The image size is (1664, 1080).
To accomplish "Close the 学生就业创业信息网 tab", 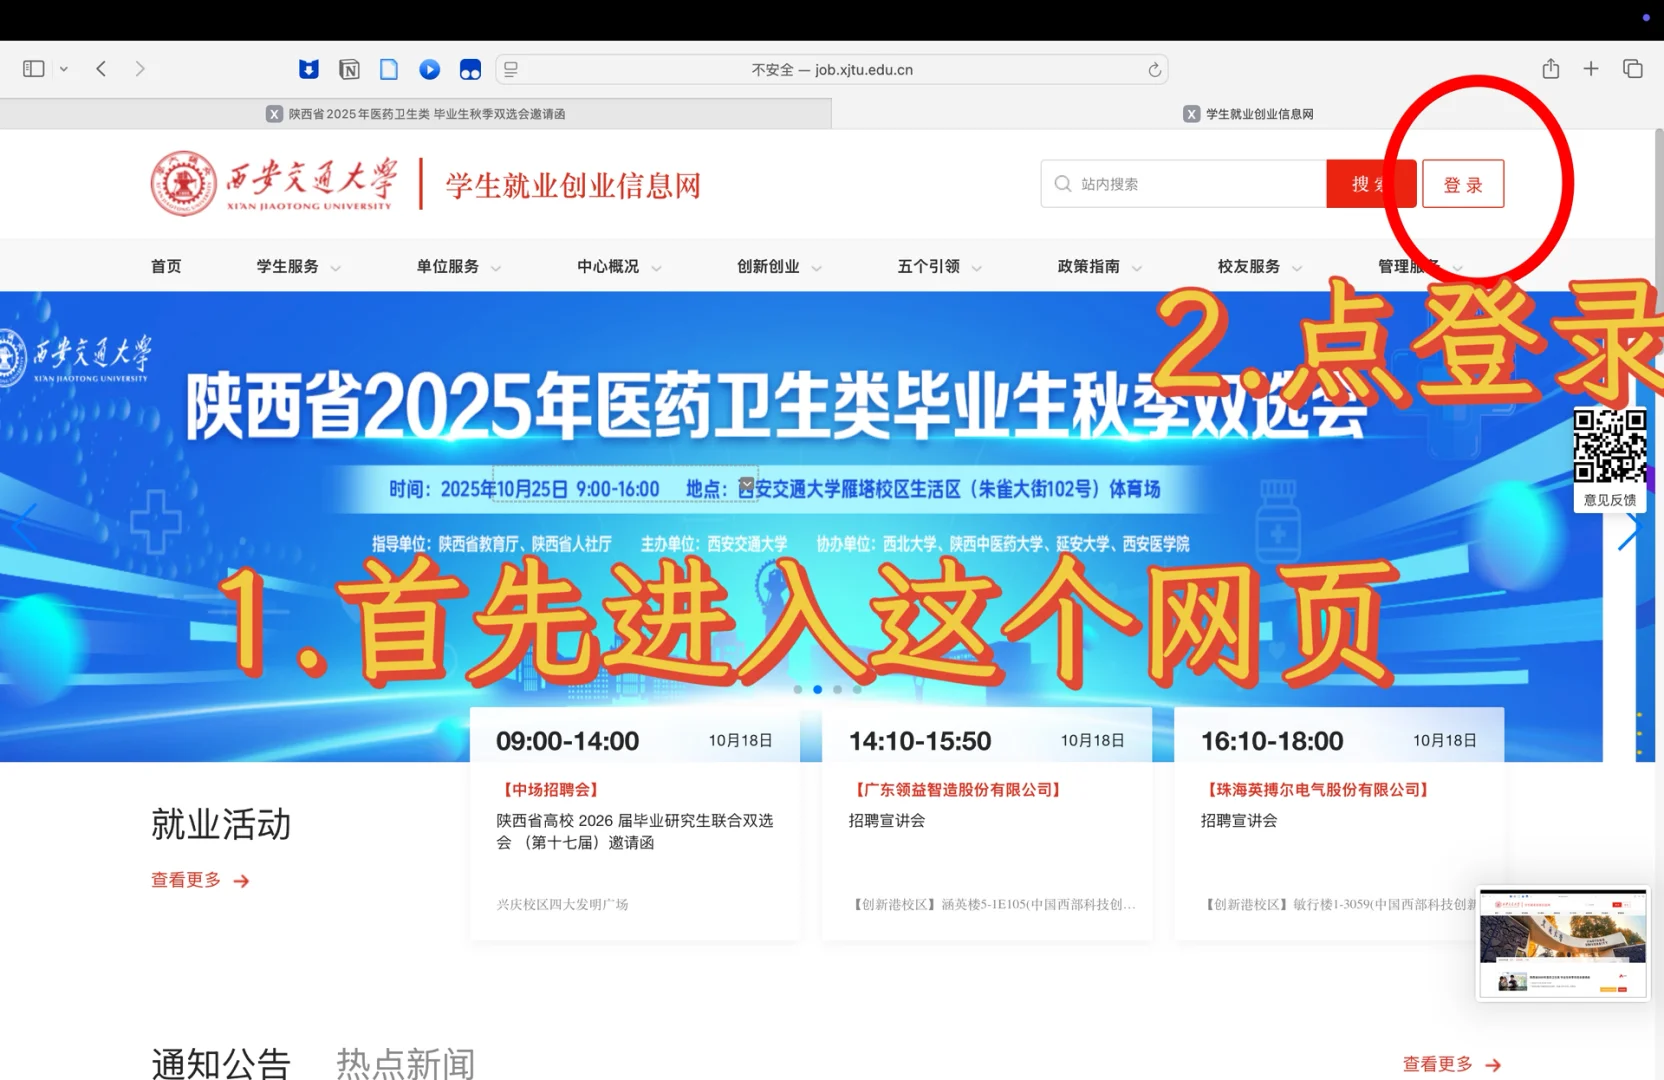I will 1191,114.
